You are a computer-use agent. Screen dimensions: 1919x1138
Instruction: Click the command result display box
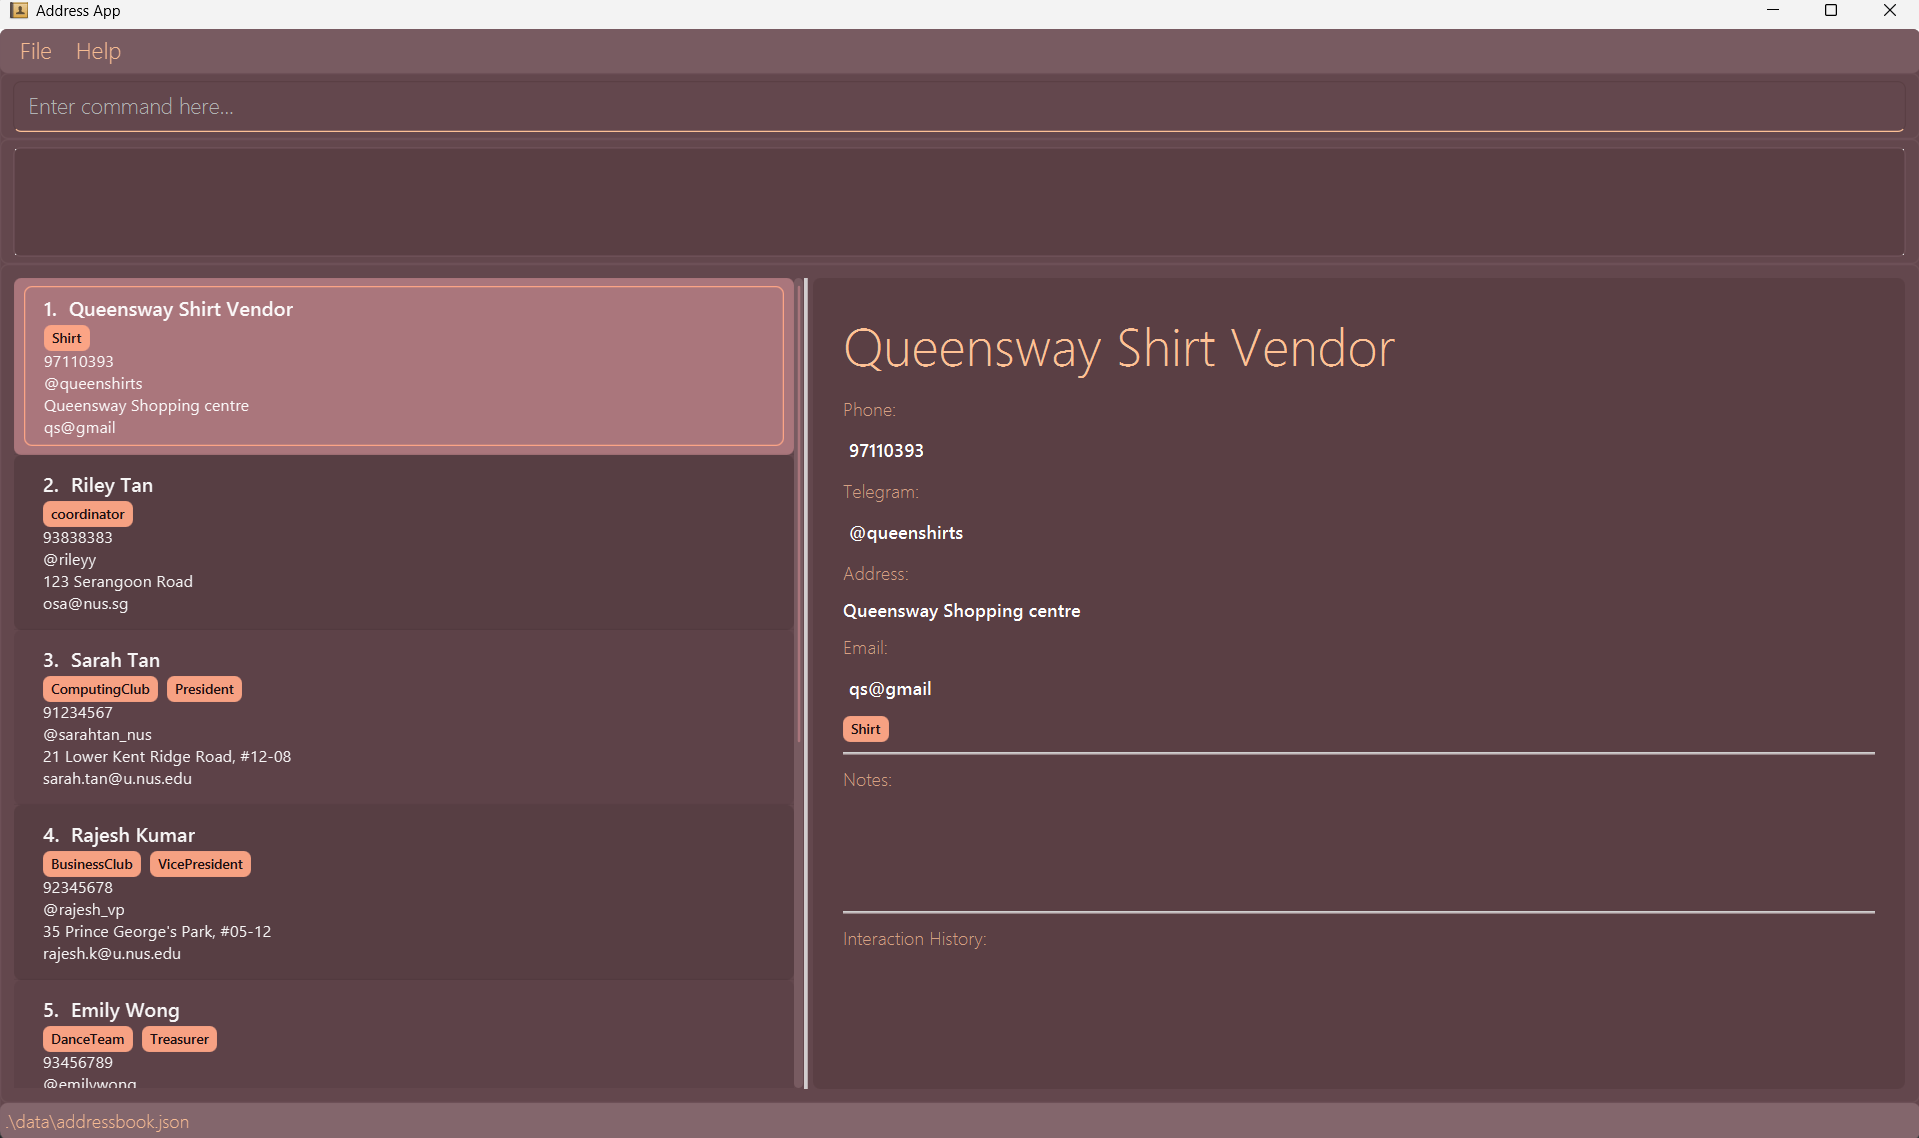pyautogui.click(x=958, y=202)
